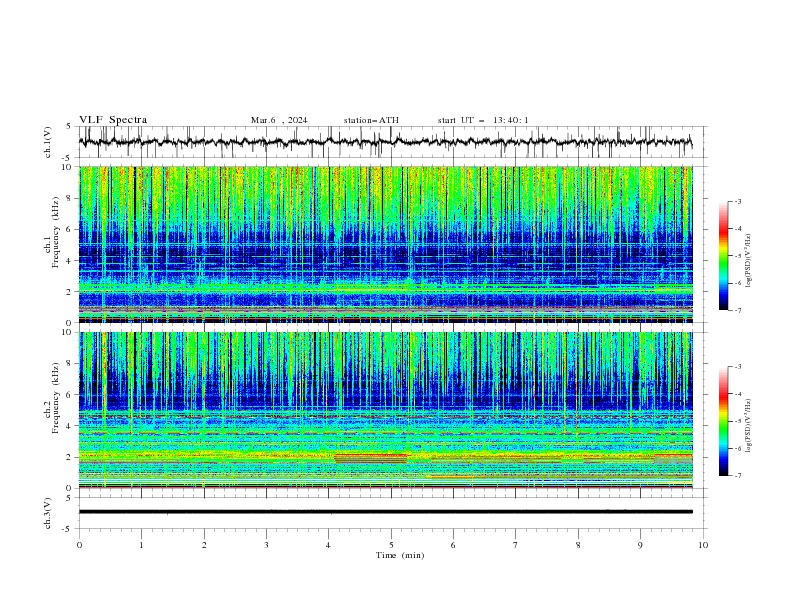The height and width of the screenshot is (612, 792).
Task: Click the upper colorbar's log(PSD) label
Action: coord(748,261)
